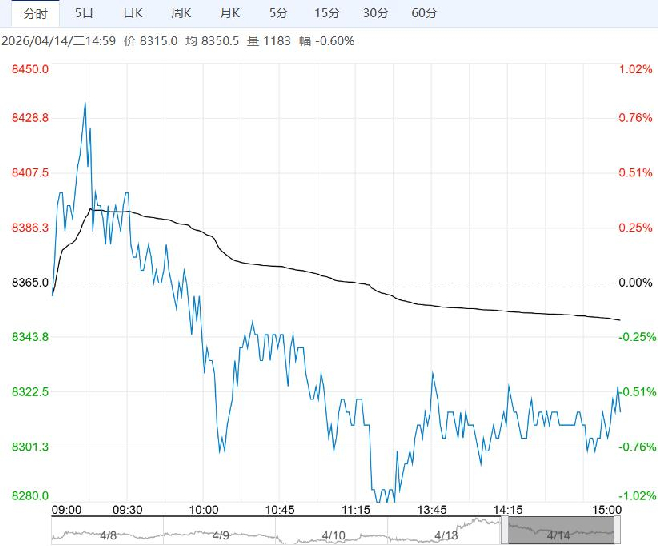The width and height of the screenshot is (658, 546).
Task: Select the 5分 five-minute chart tab
Action: (x=277, y=13)
